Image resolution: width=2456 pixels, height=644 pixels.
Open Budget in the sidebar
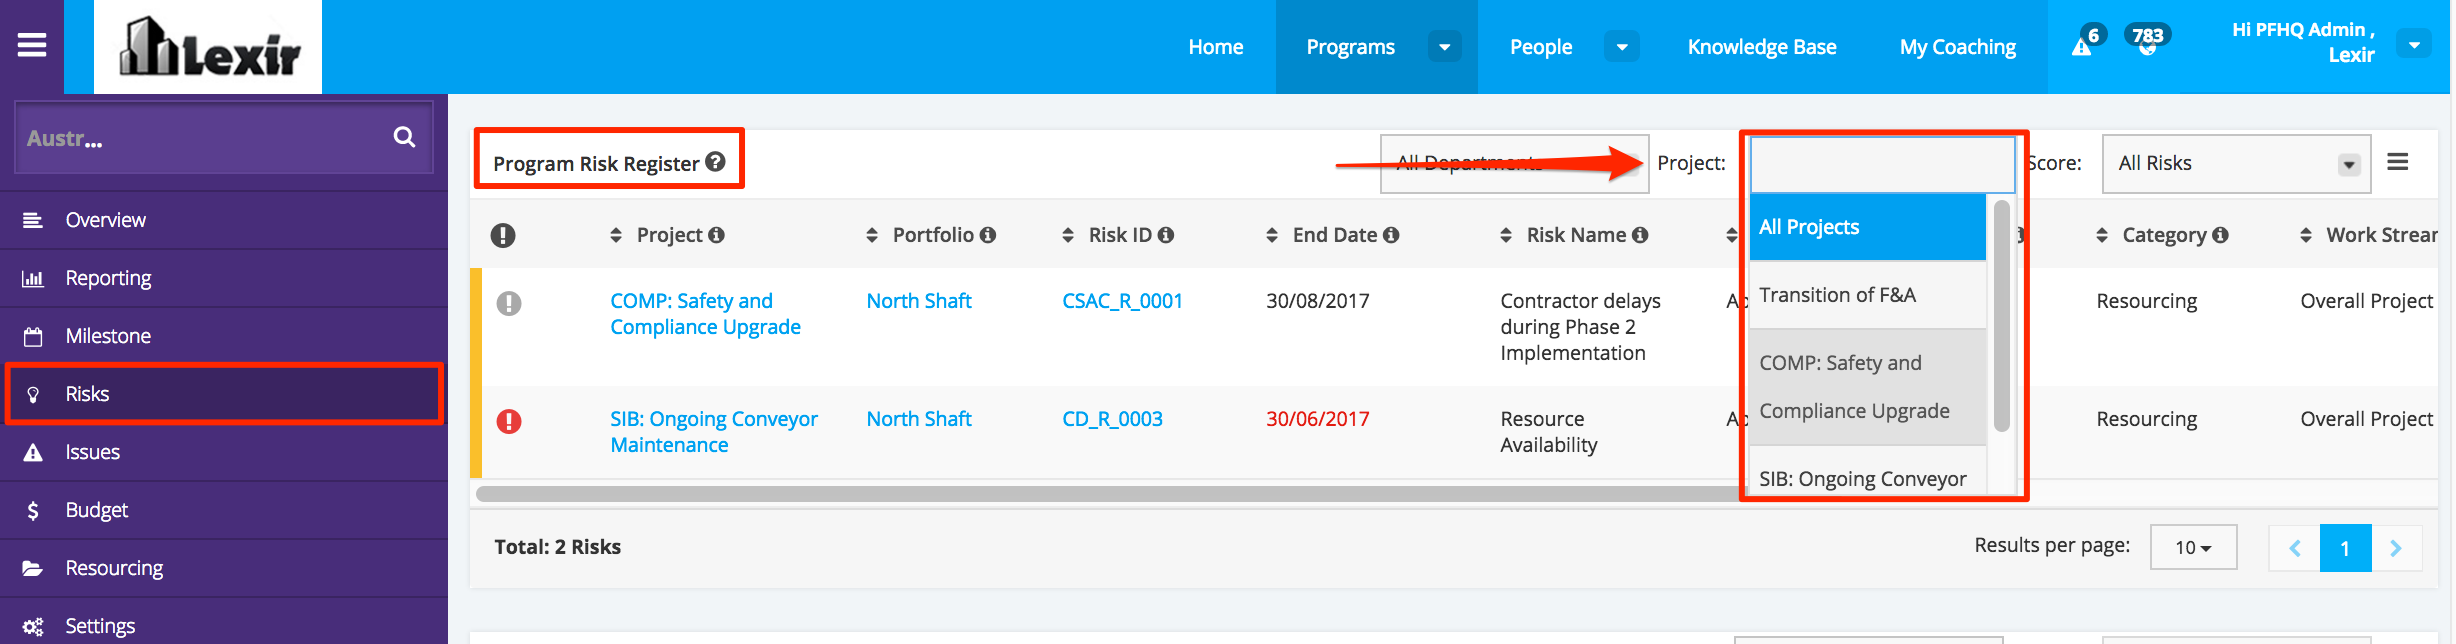224,510
